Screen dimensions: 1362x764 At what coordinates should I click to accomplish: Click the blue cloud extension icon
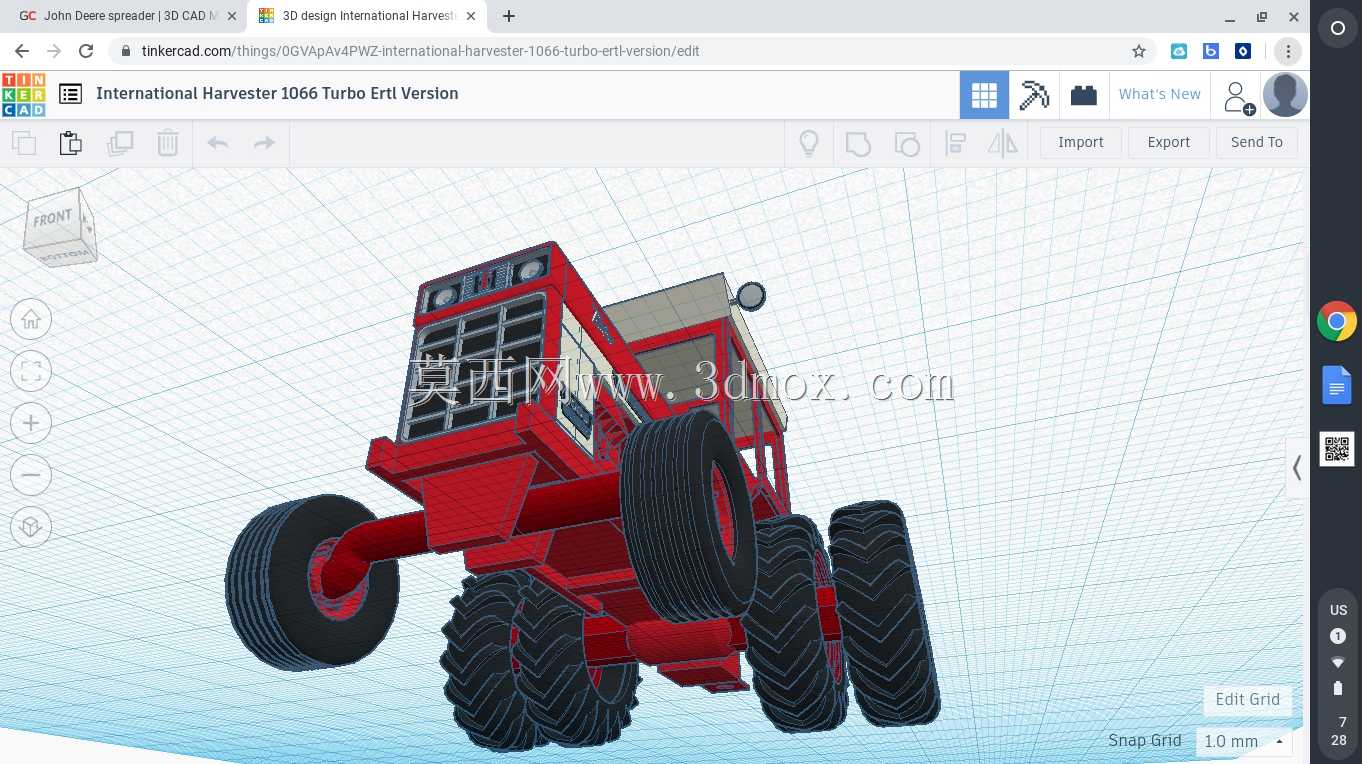(x=1179, y=51)
